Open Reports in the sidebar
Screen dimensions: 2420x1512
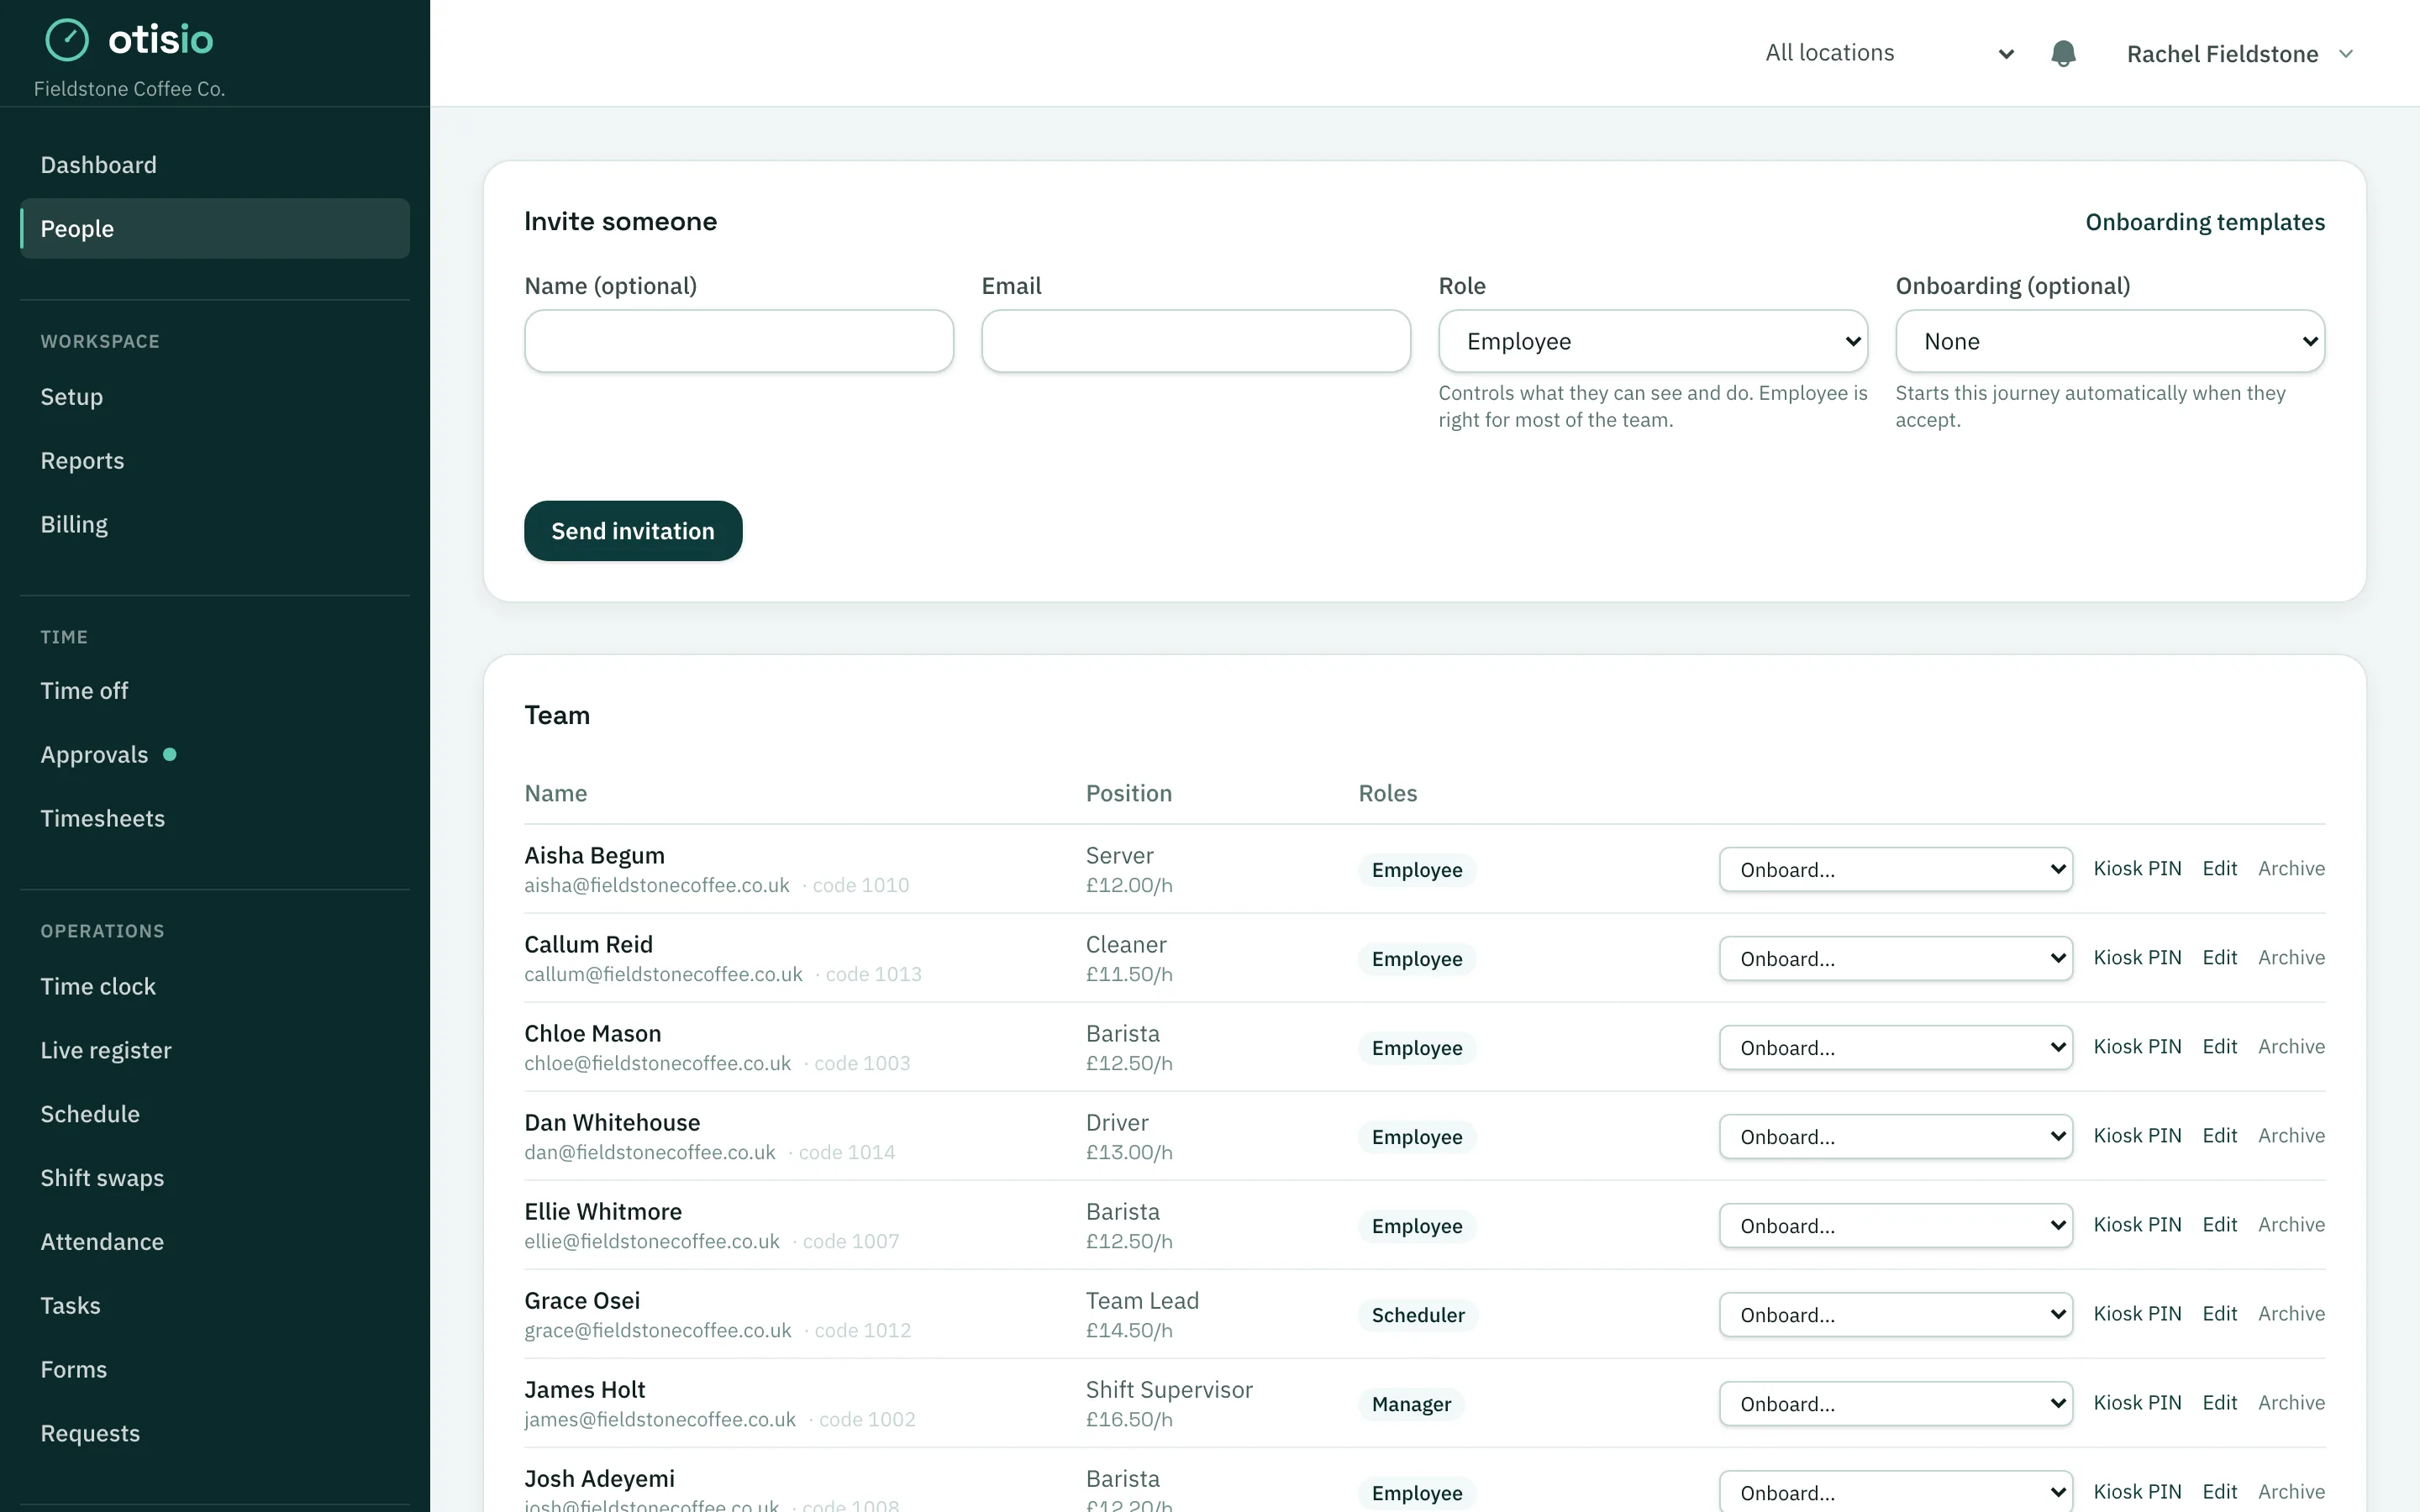click(215, 461)
